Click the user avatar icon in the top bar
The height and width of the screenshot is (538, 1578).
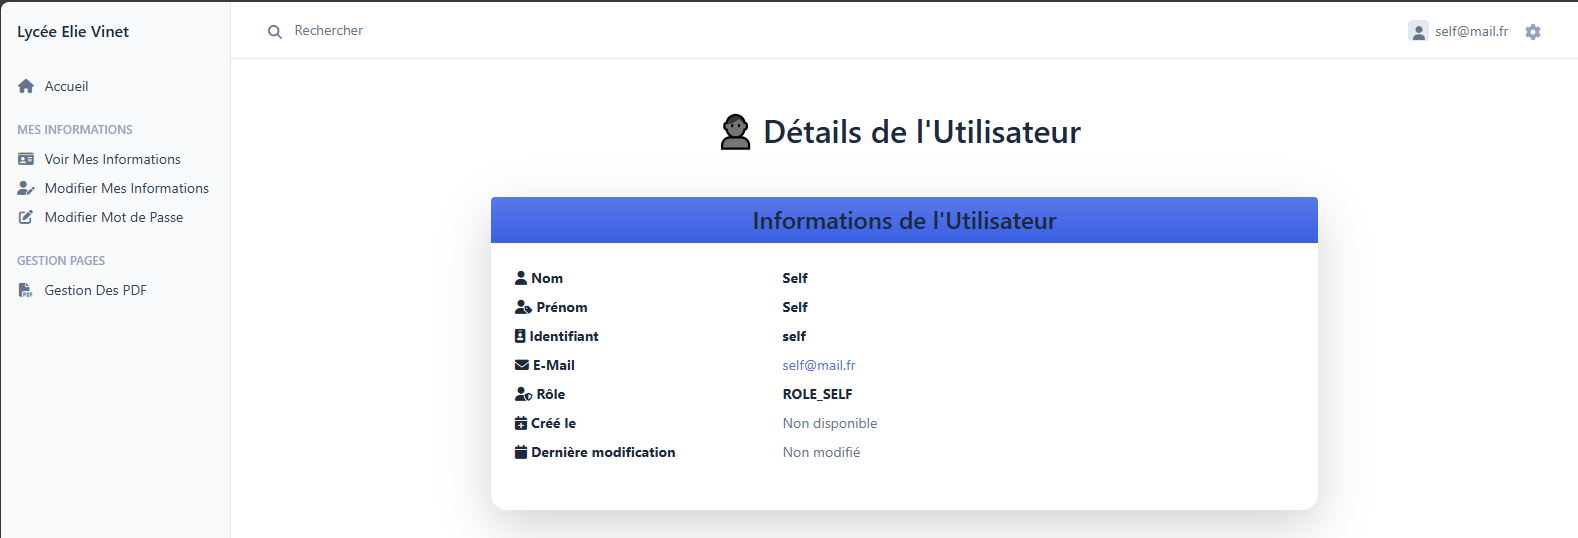point(1418,32)
